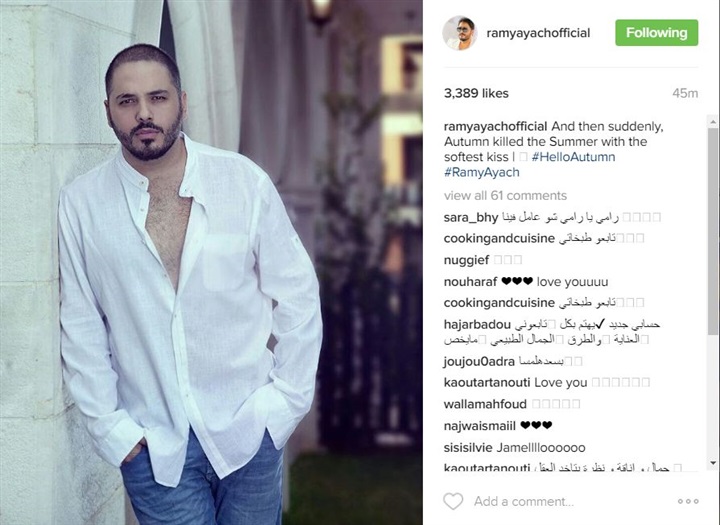Visit hajarbadou's profile from comments

477,324
